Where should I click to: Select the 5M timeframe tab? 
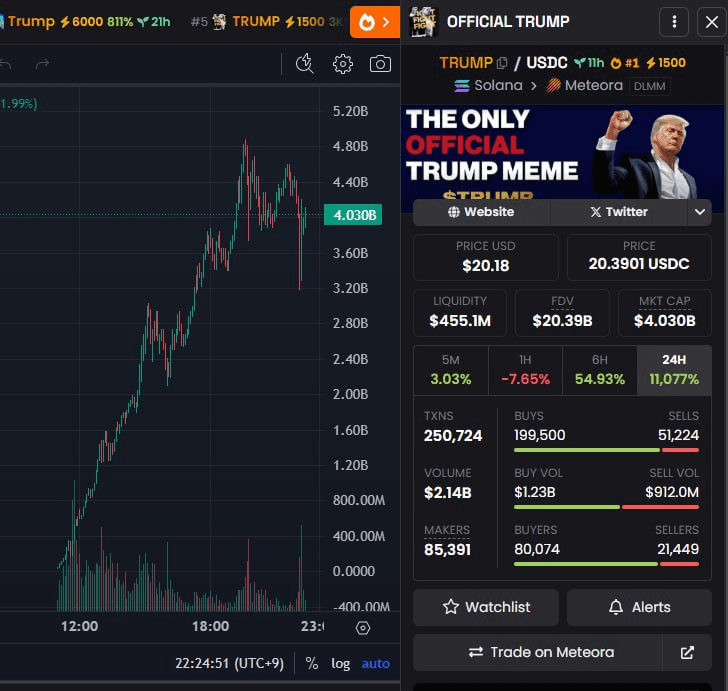click(450, 370)
